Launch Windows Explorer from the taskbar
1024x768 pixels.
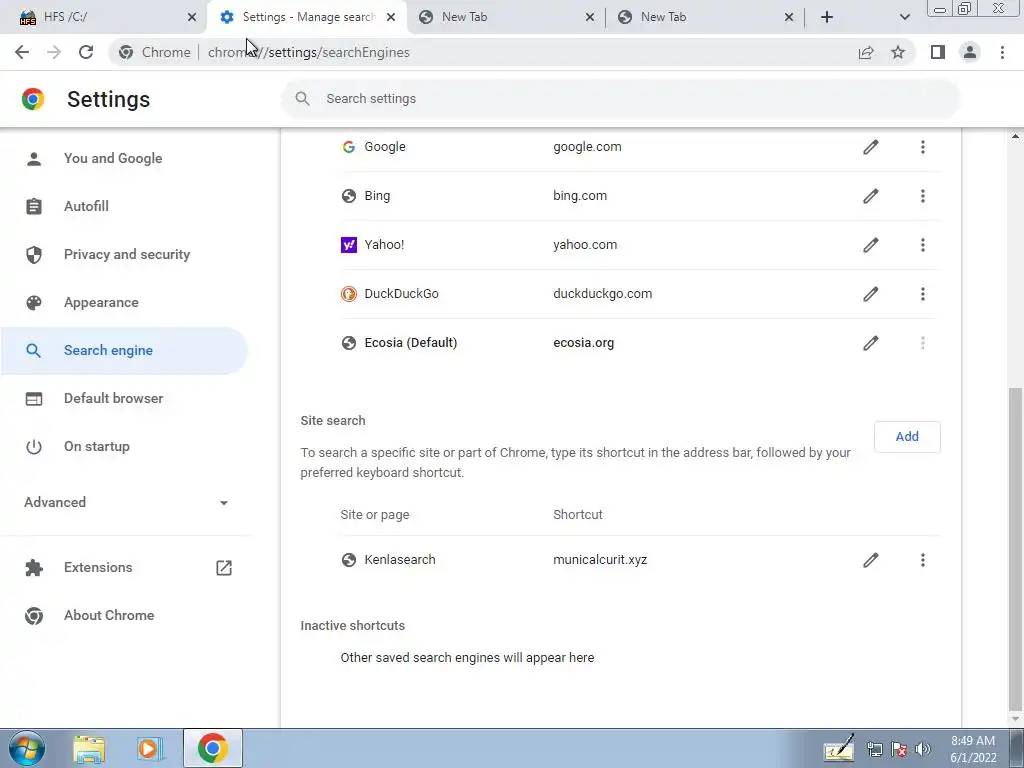(89, 748)
